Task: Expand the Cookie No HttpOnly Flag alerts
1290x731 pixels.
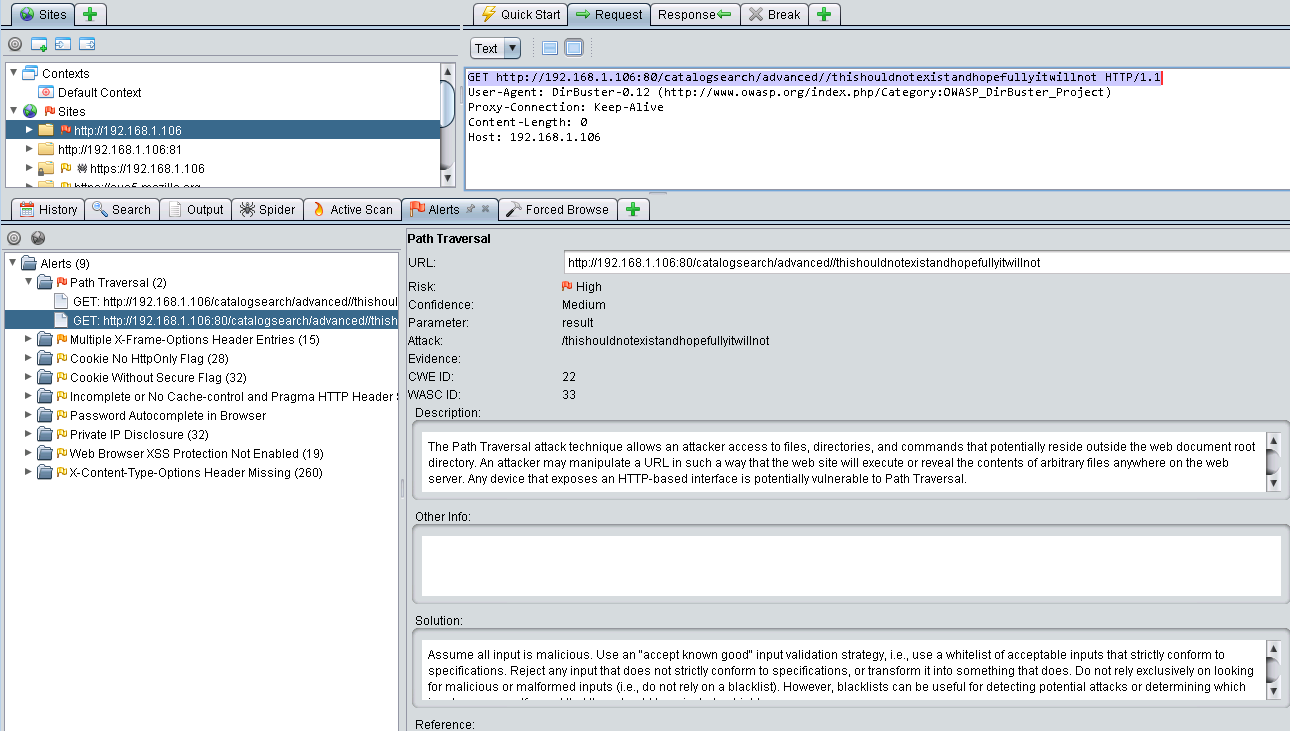Action: 29,359
